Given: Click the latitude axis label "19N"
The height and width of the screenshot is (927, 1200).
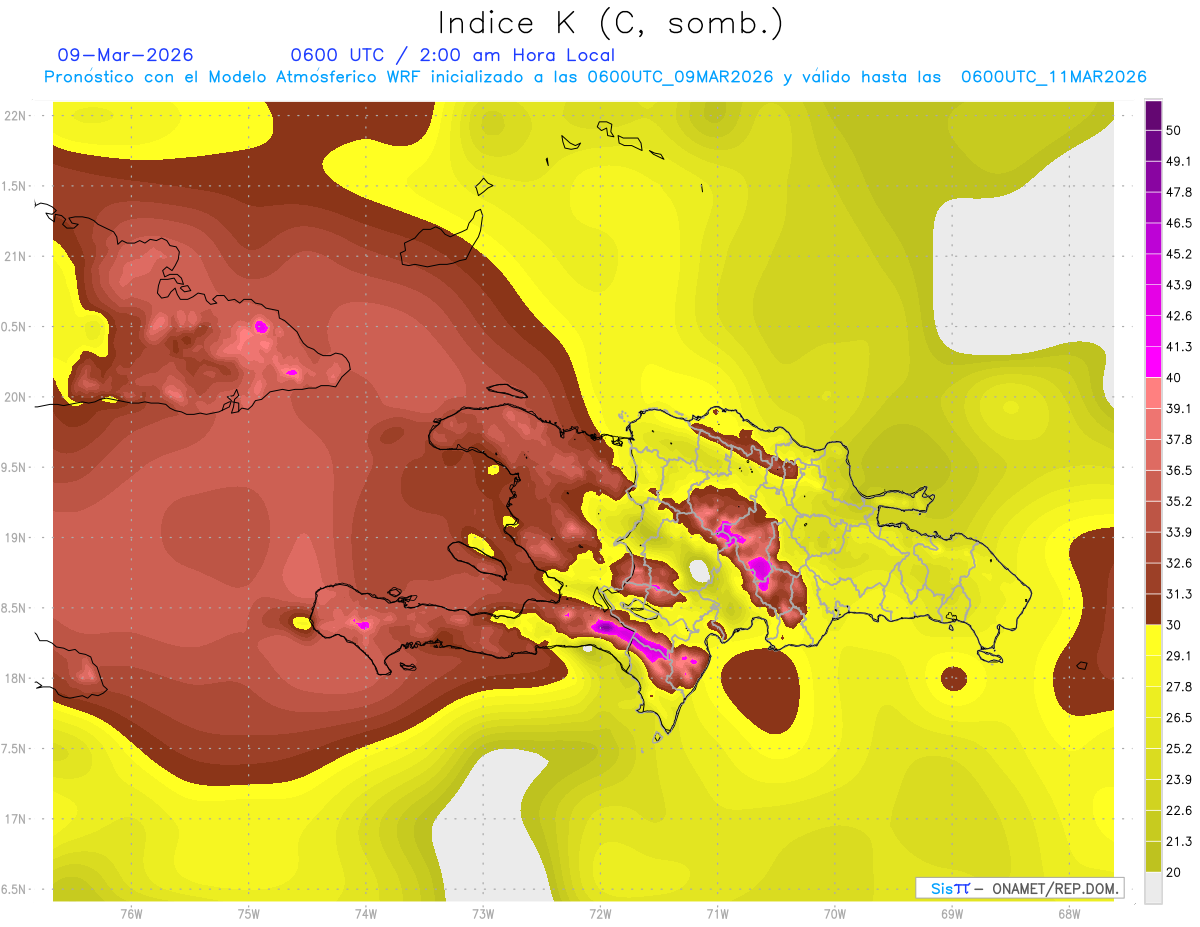Looking at the screenshot, I should click(15, 538).
